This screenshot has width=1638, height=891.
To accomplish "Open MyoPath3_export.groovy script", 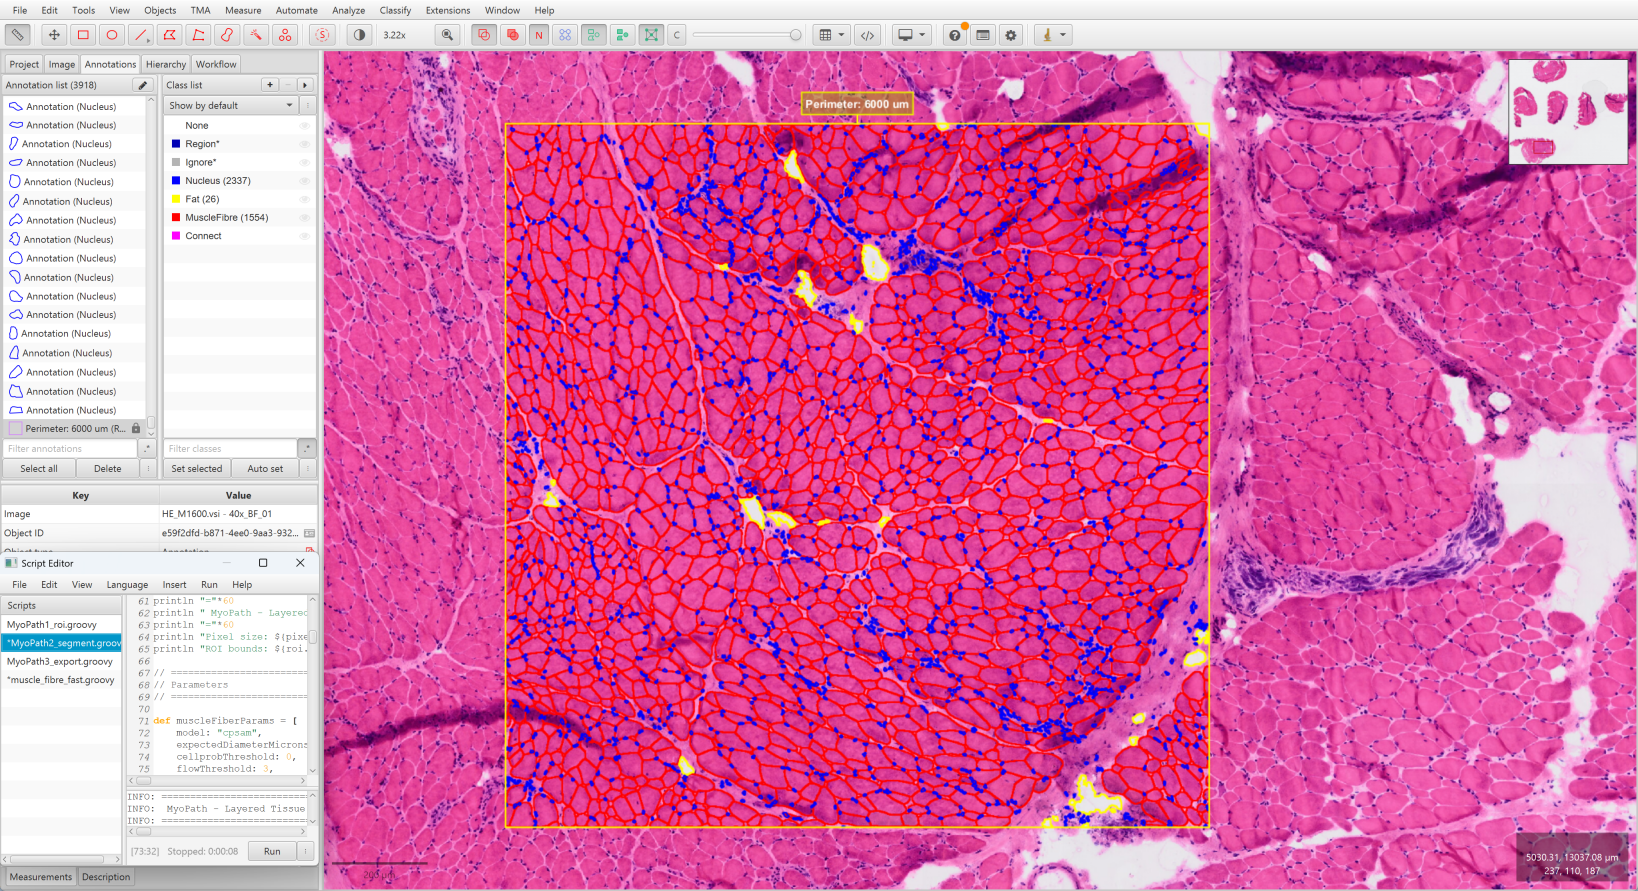I will [x=60, y=661].
